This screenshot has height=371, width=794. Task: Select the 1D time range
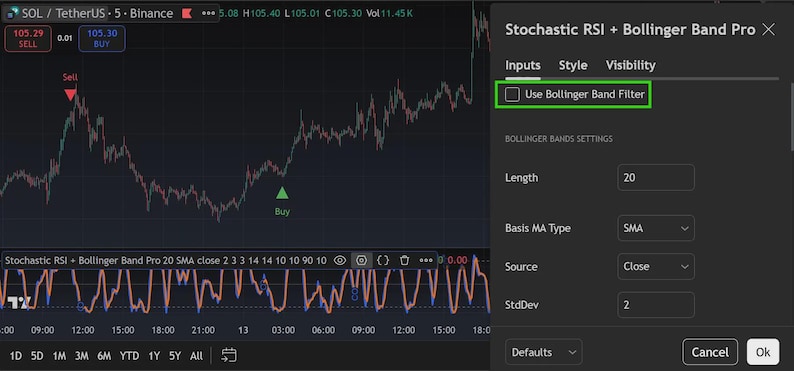(x=16, y=356)
